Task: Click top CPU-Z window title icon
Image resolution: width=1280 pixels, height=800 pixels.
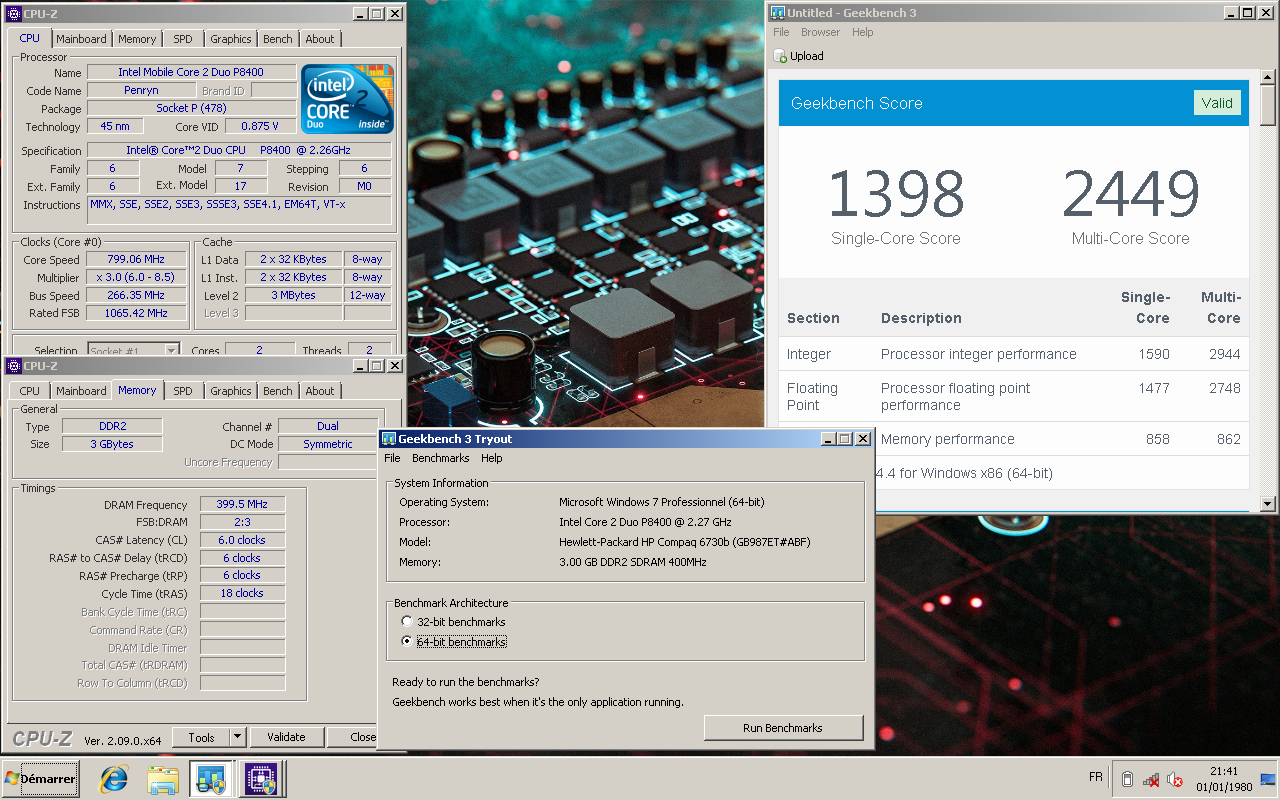Action: pos(13,14)
